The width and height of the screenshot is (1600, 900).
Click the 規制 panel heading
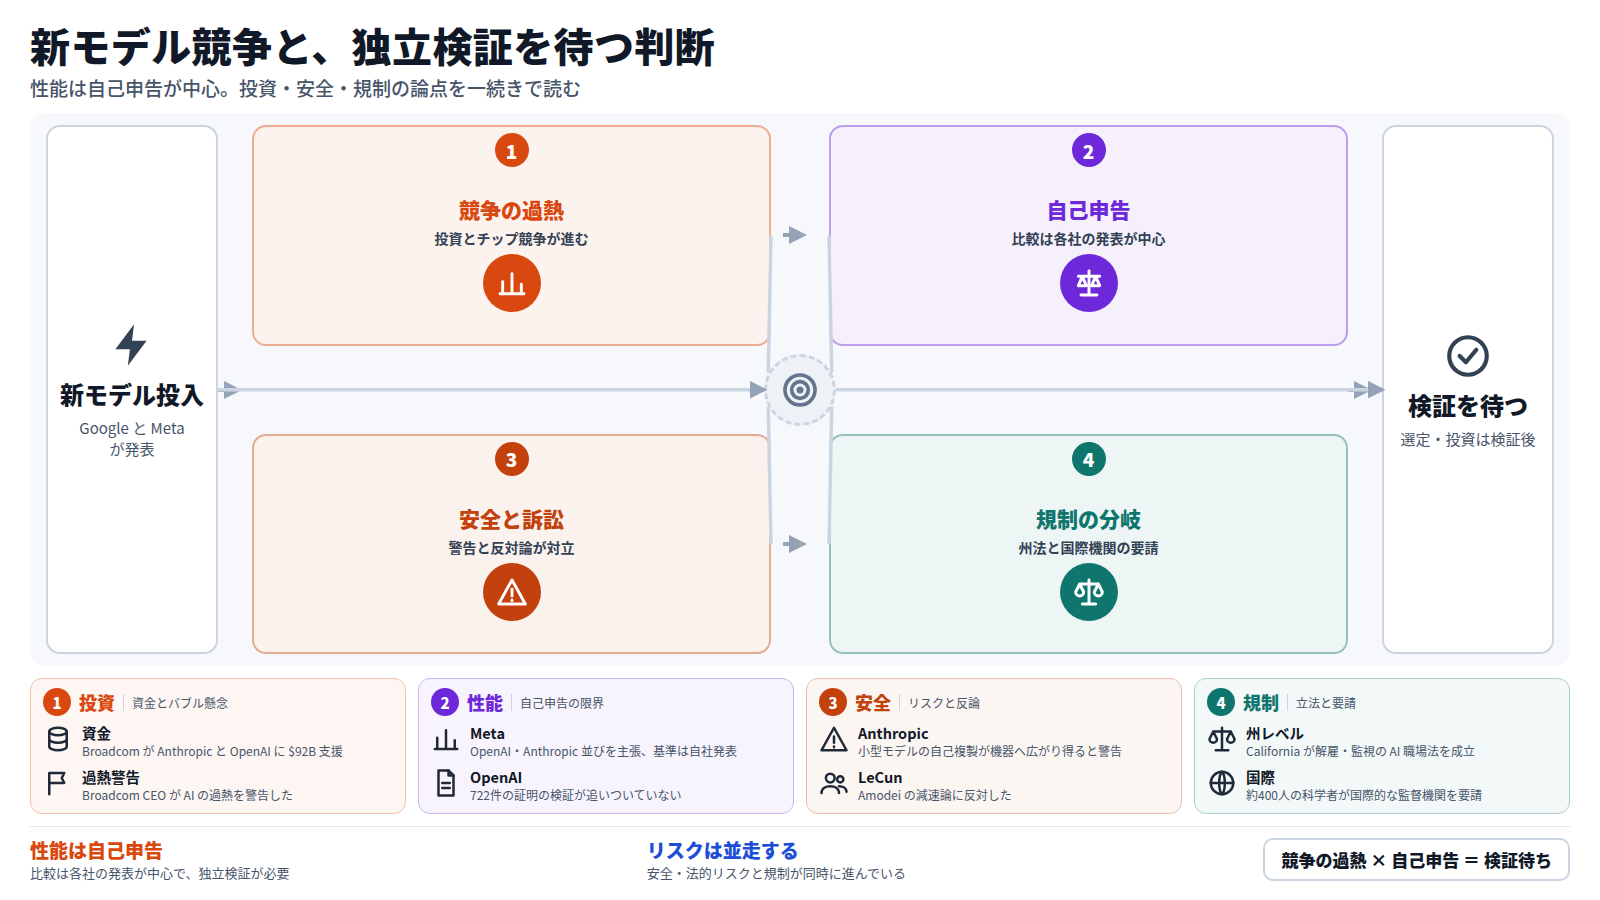[x=1261, y=703]
